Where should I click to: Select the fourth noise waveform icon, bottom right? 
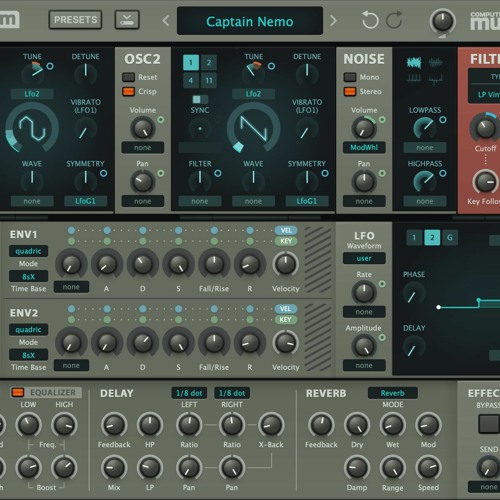[435, 79]
